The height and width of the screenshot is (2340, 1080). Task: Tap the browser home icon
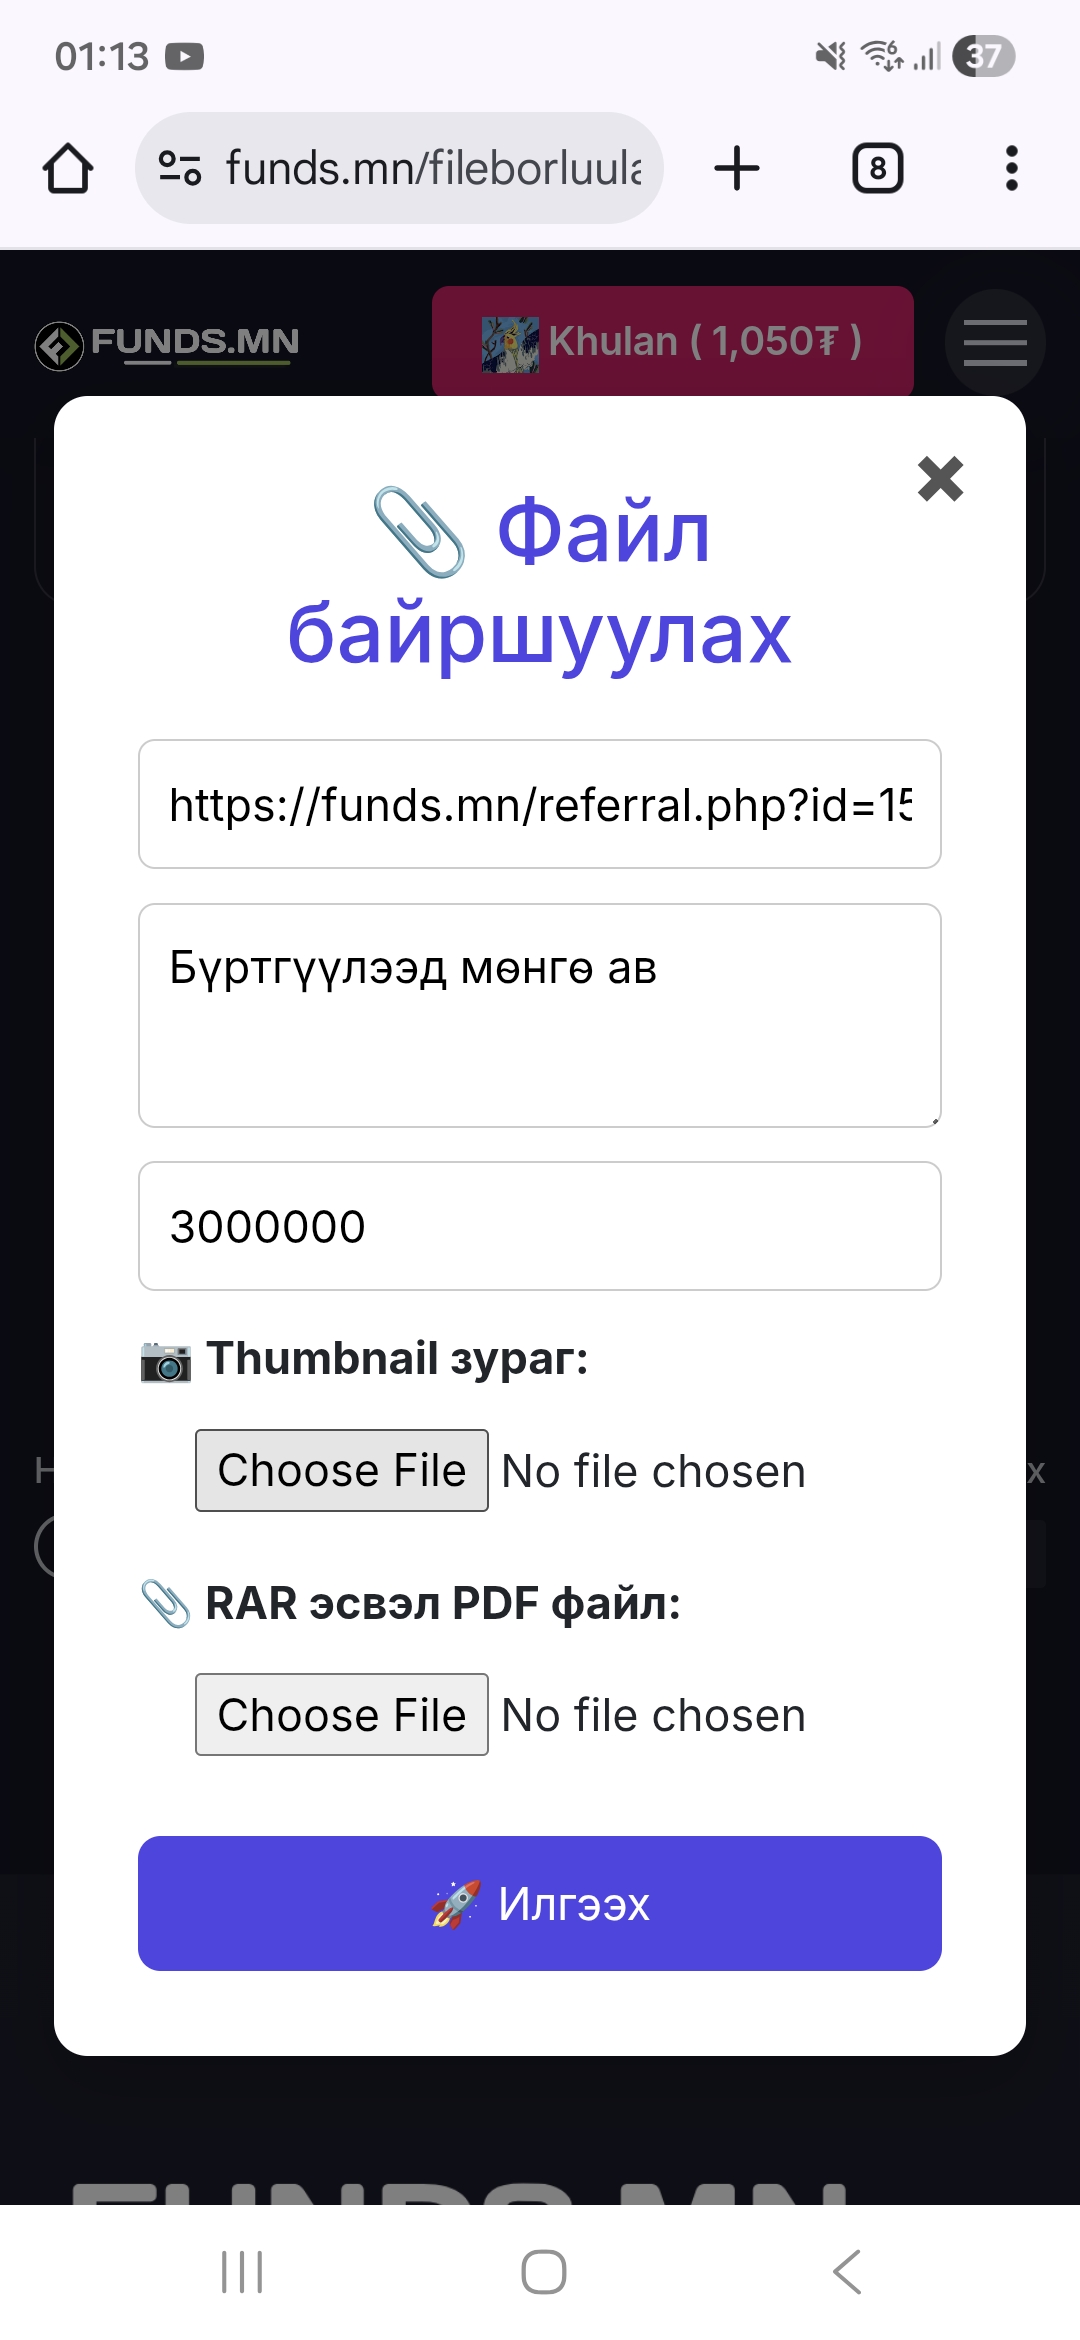coord(68,168)
